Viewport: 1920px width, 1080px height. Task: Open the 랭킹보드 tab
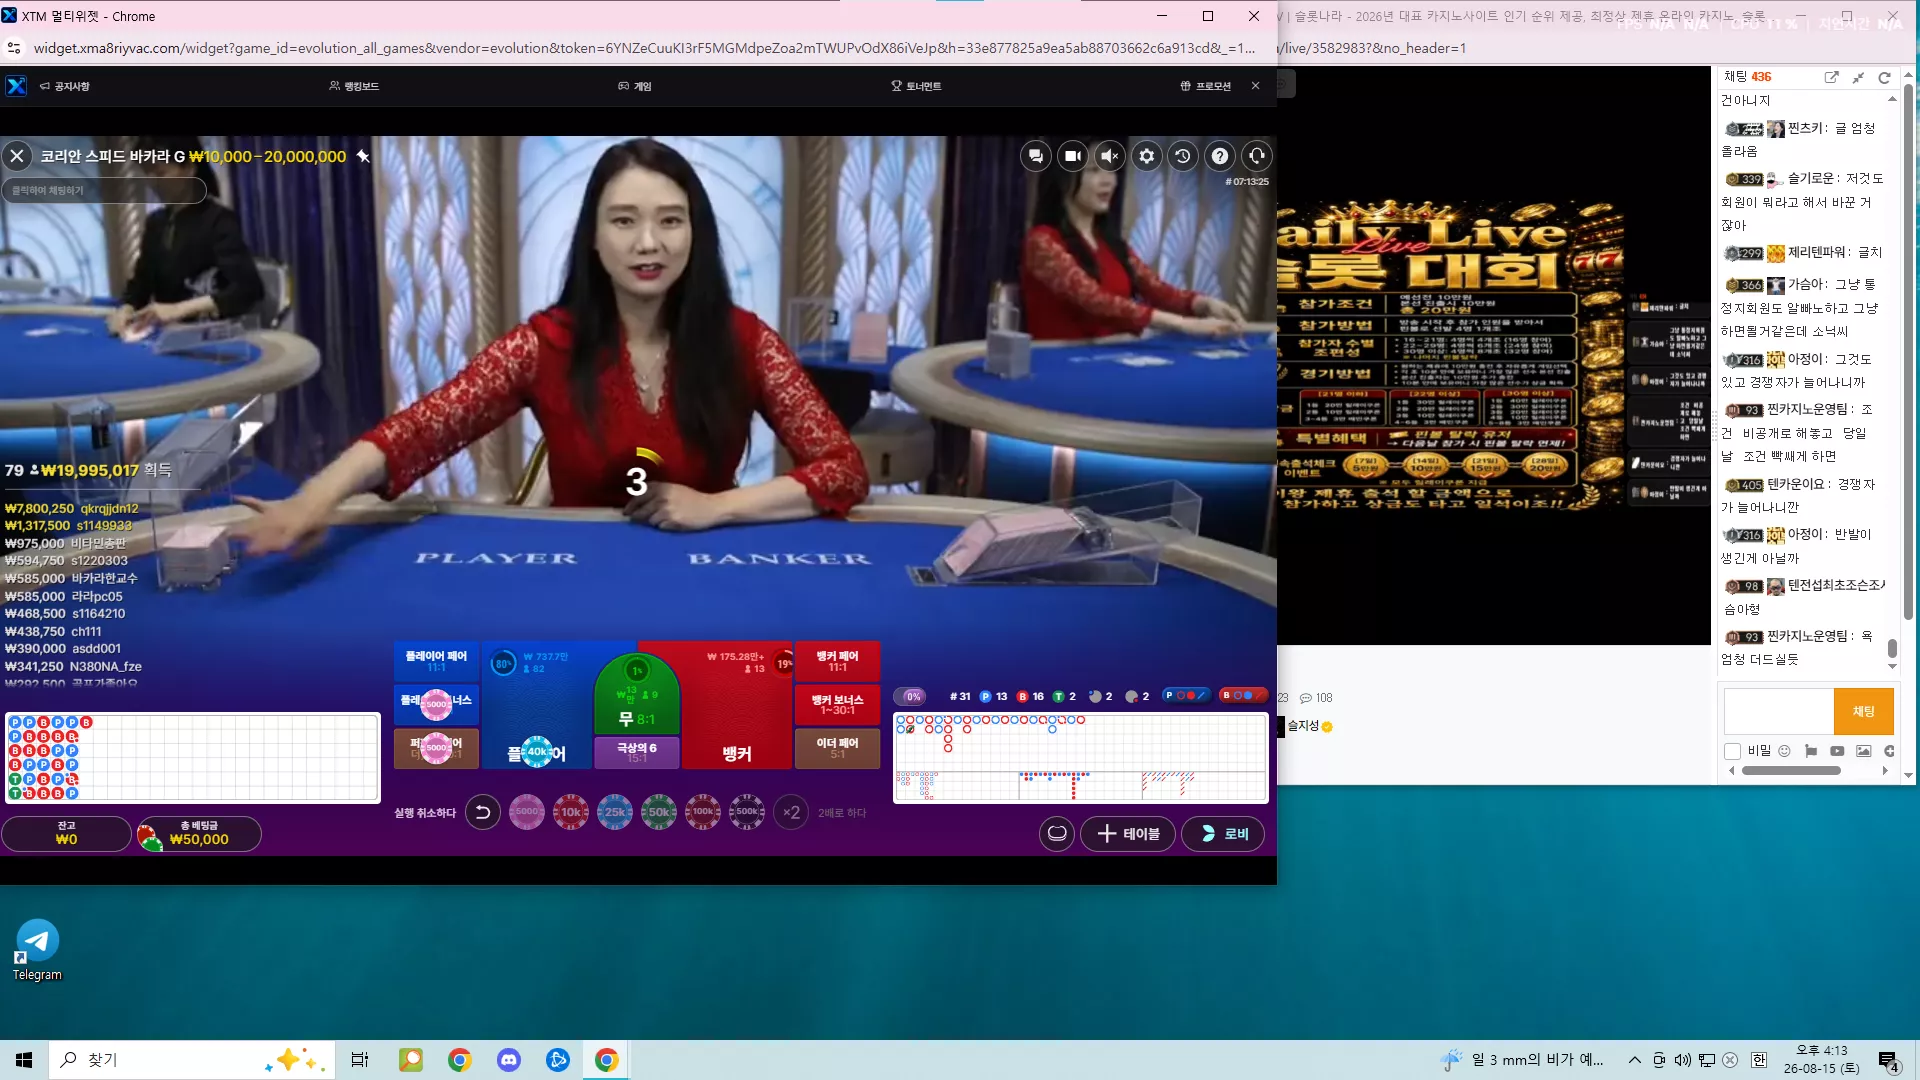point(354,86)
